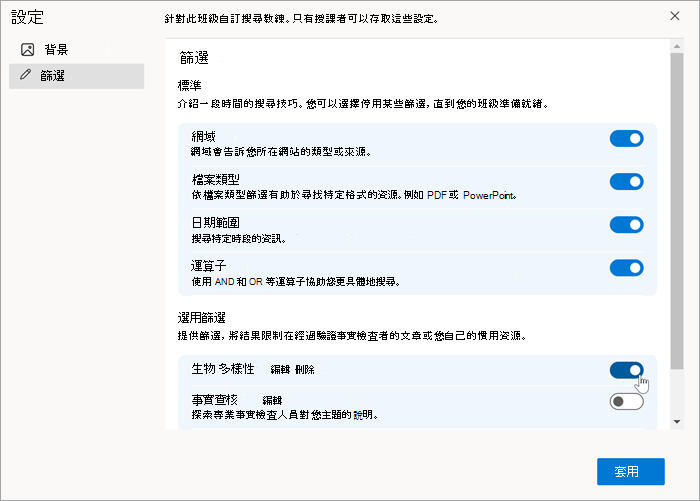The height and width of the screenshot is (501, 700).
Task: Close the 設定 dialog with X
Action: [x=675, y=16]
